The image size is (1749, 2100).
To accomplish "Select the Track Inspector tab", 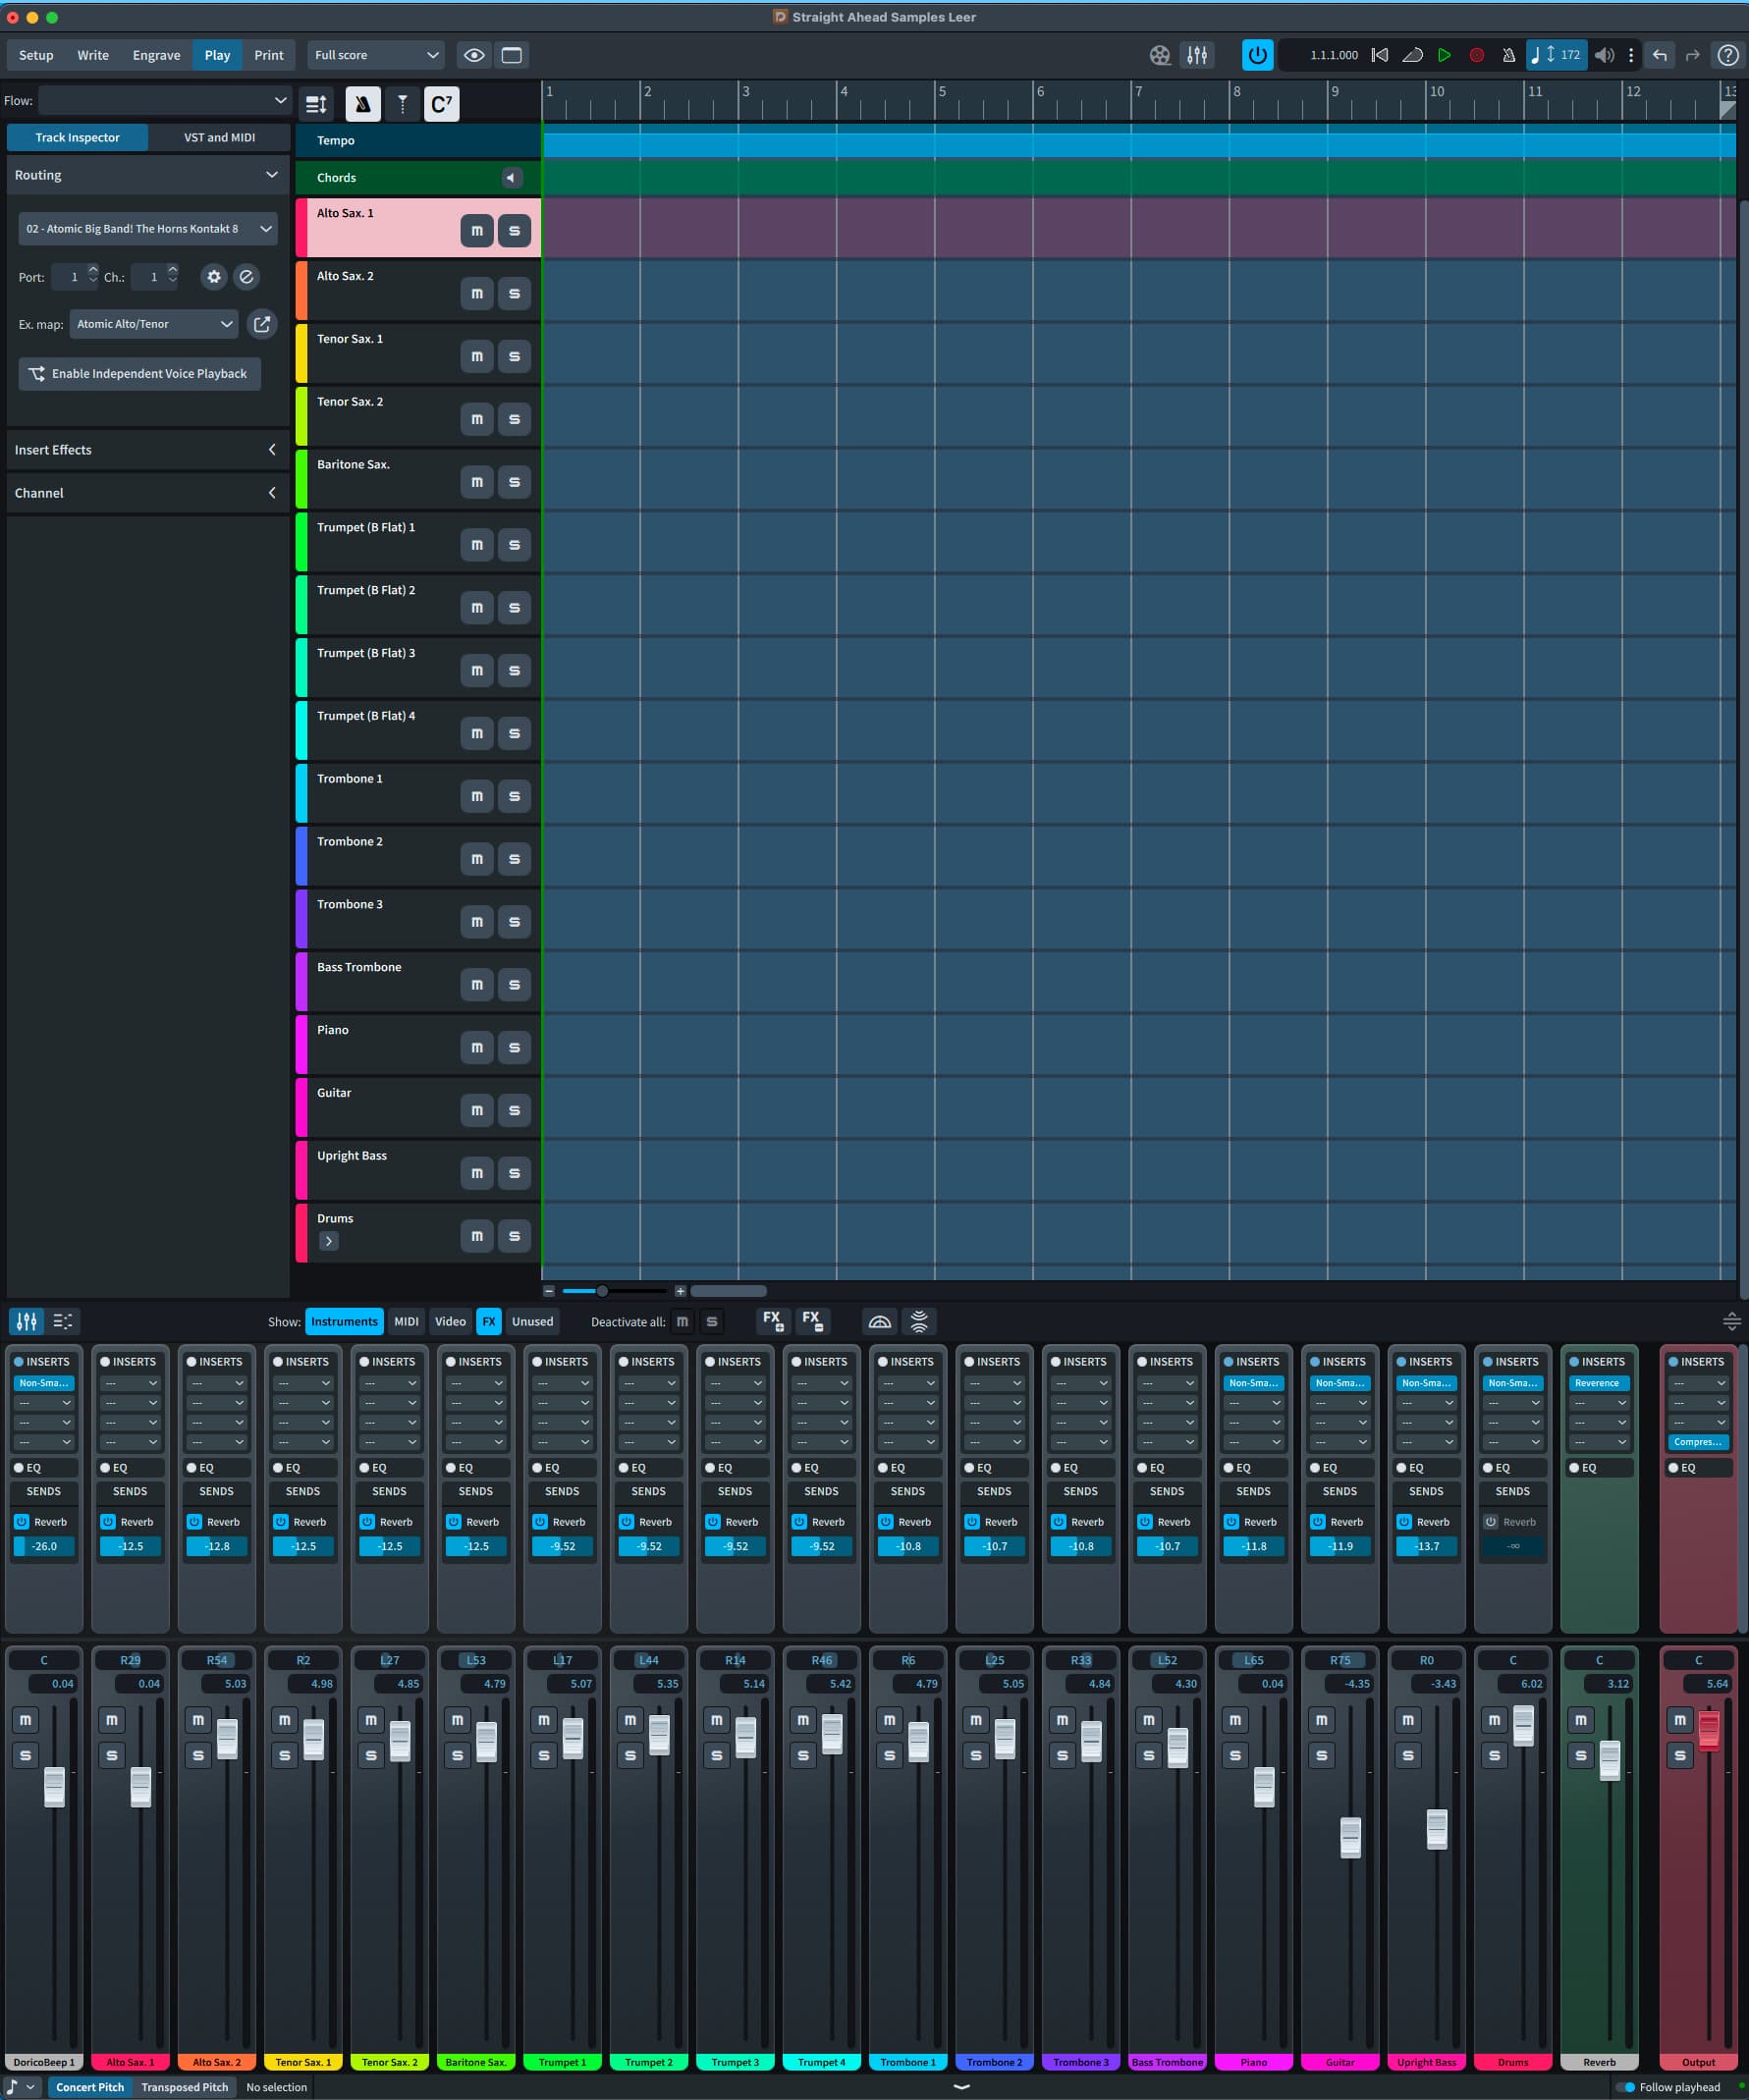I will click(77, 138).
